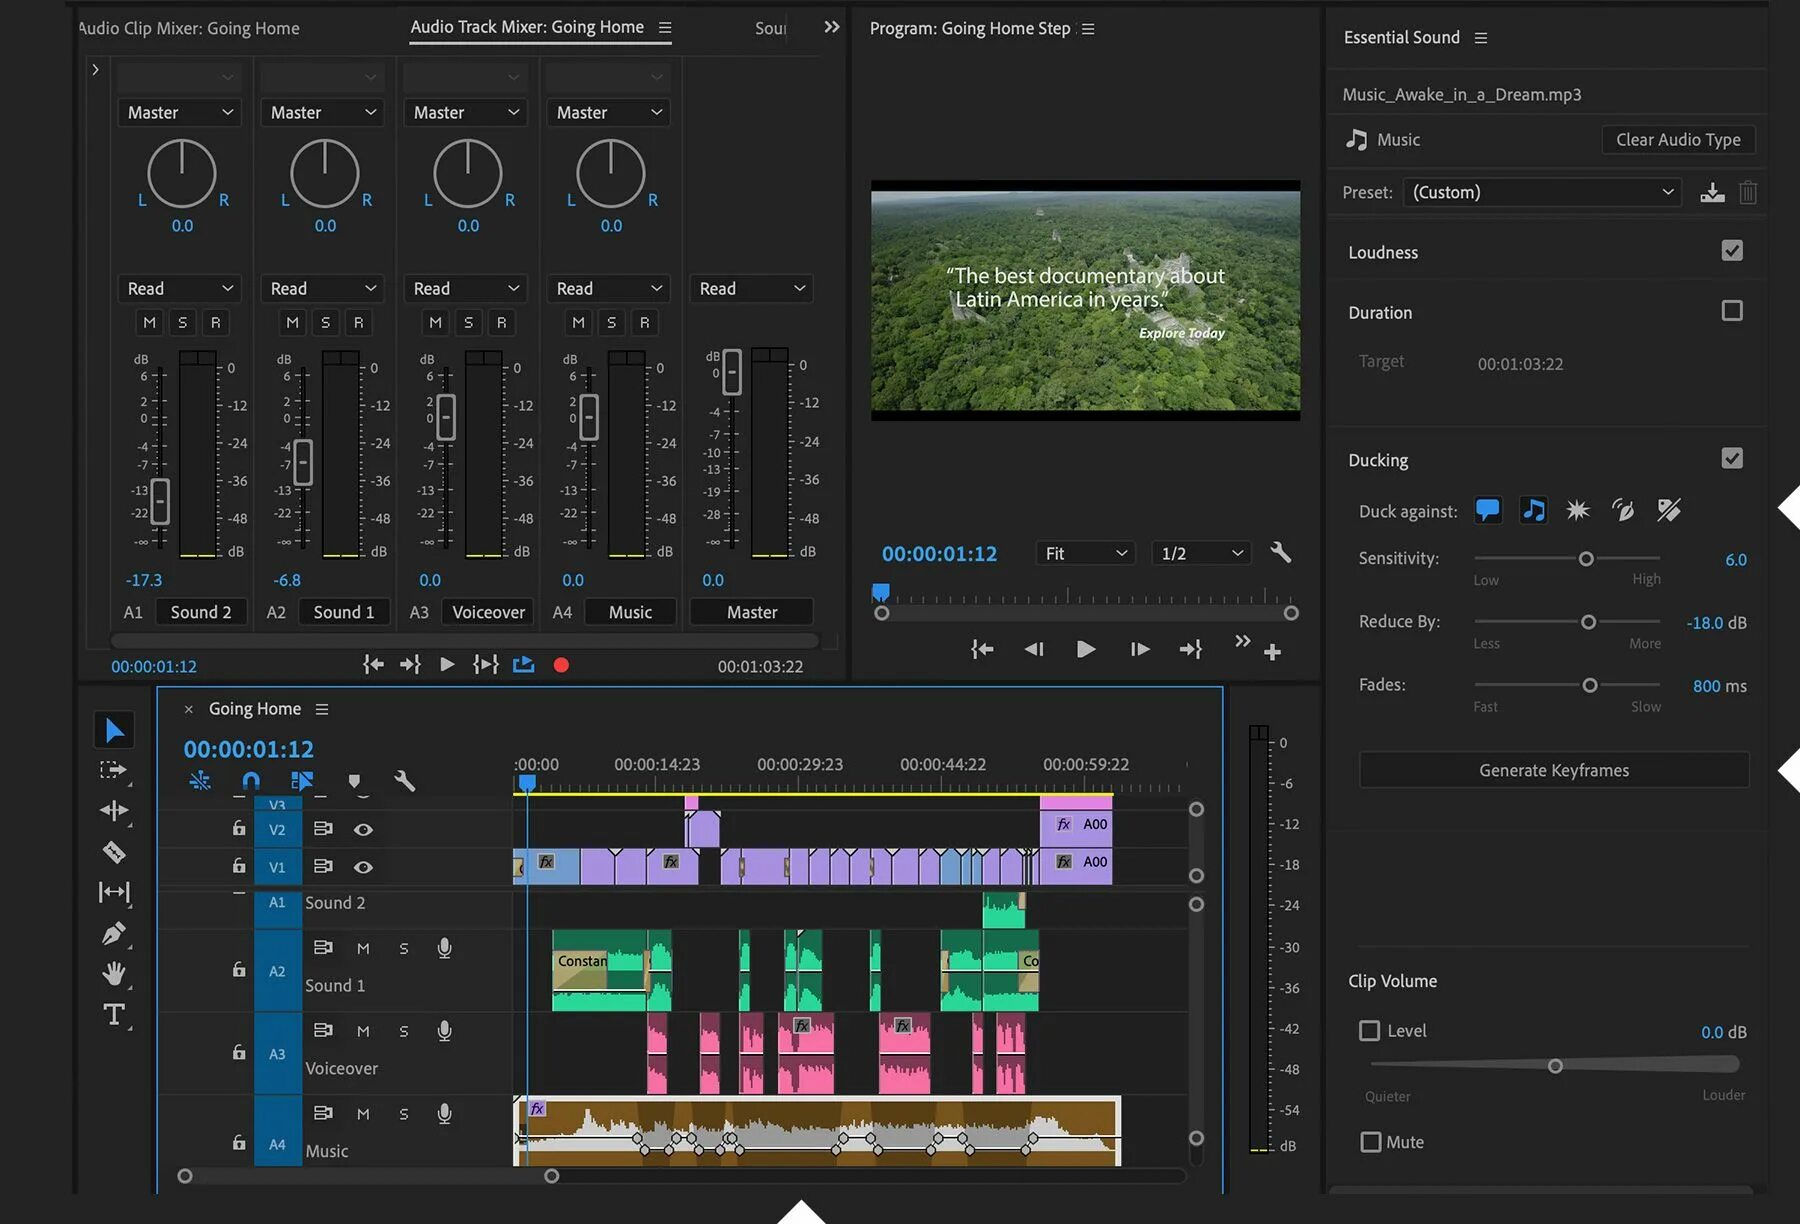Image resolution: width=1800 pixels, height=1224 pixels.
Task: Open the Preset (Custom) dropdown
Action: 1541,192
